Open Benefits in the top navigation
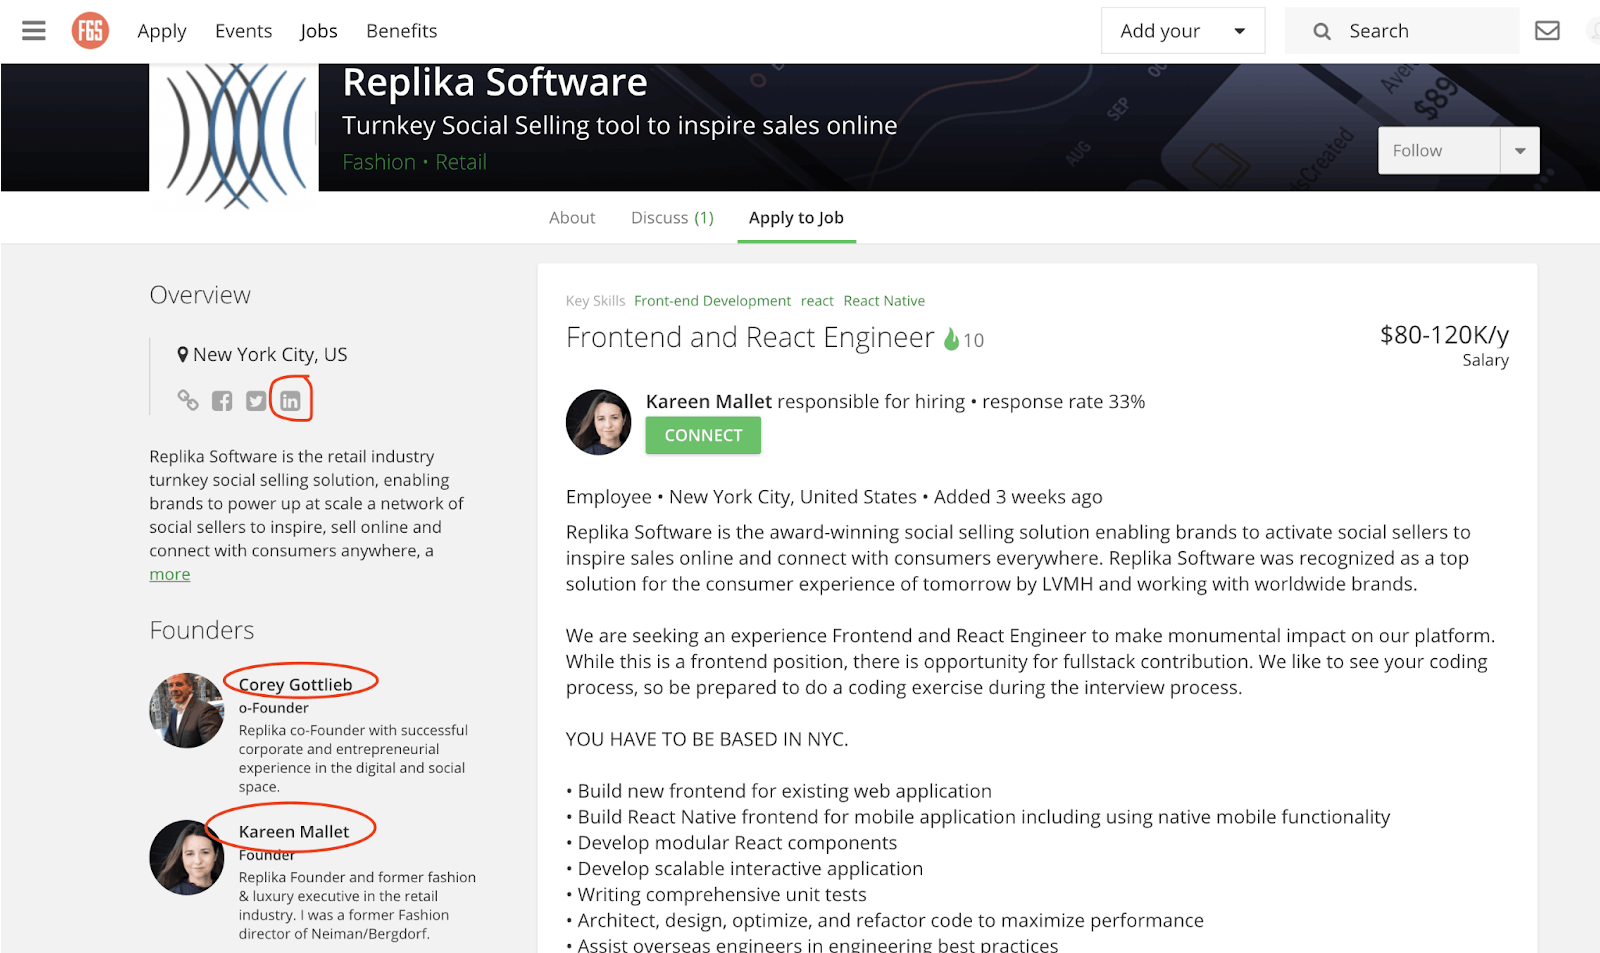 coord(402,31)
